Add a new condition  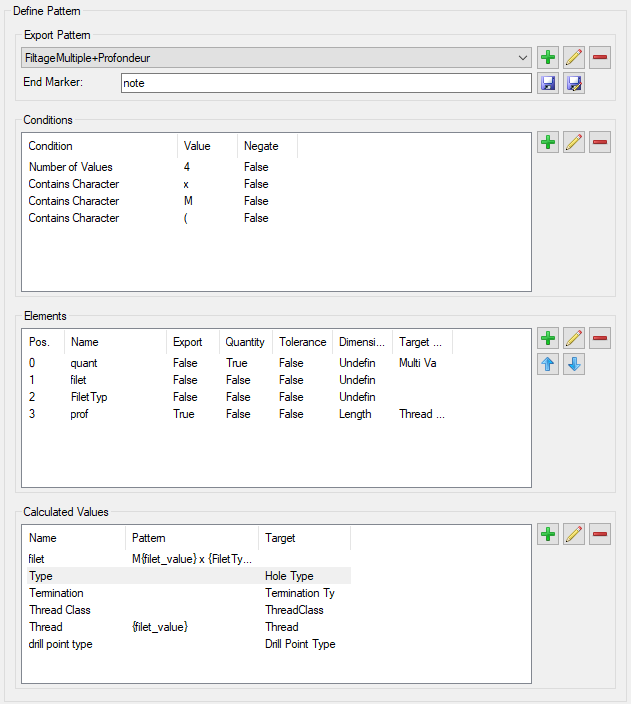point(548,143)
